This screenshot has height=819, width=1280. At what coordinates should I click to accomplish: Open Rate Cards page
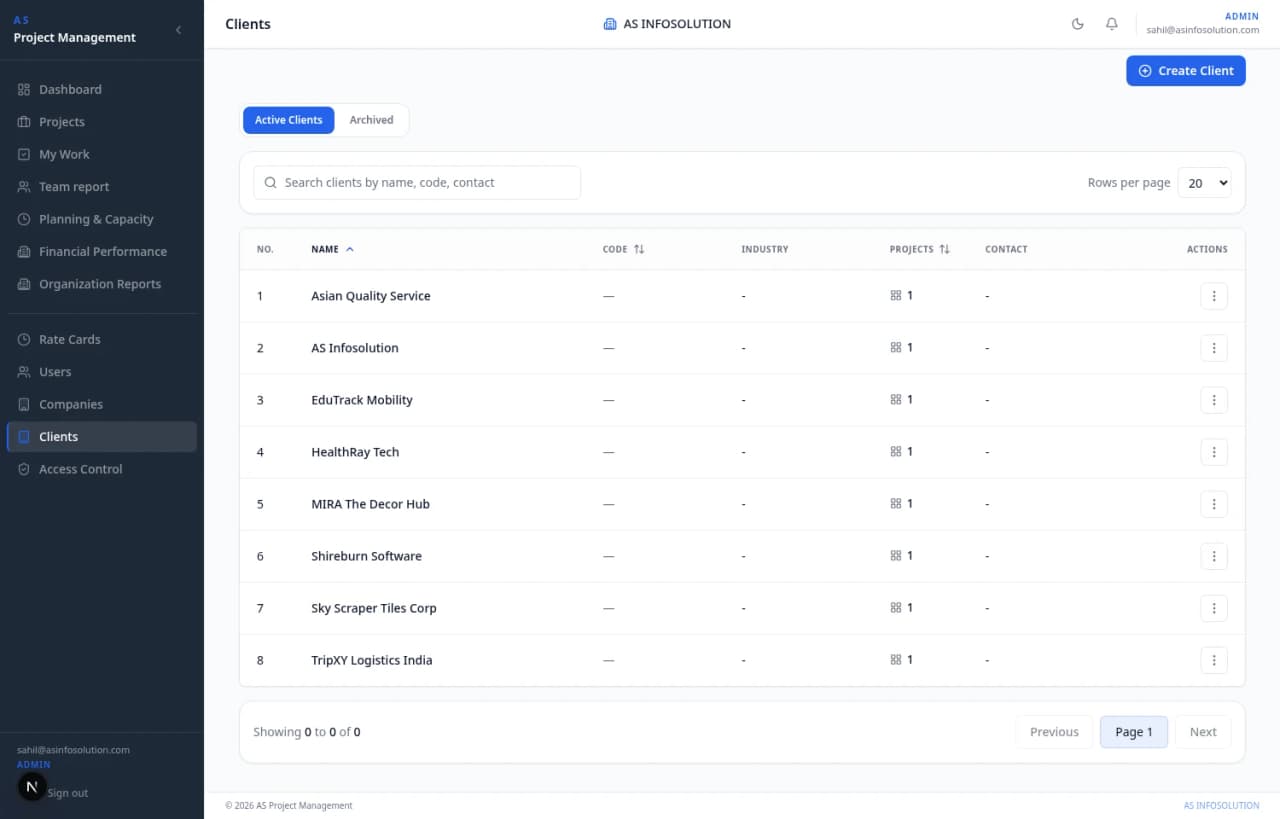point(101,340)
